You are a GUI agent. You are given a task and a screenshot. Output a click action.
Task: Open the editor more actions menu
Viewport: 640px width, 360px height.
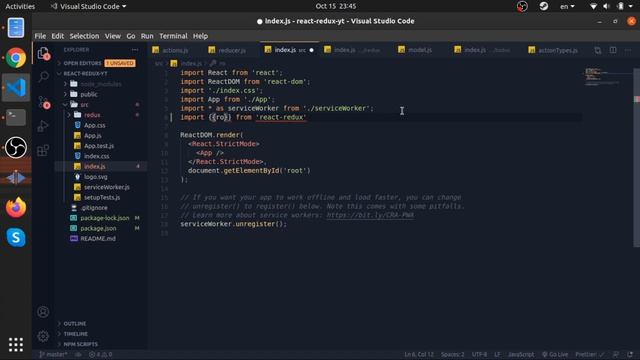click(628, 50)
